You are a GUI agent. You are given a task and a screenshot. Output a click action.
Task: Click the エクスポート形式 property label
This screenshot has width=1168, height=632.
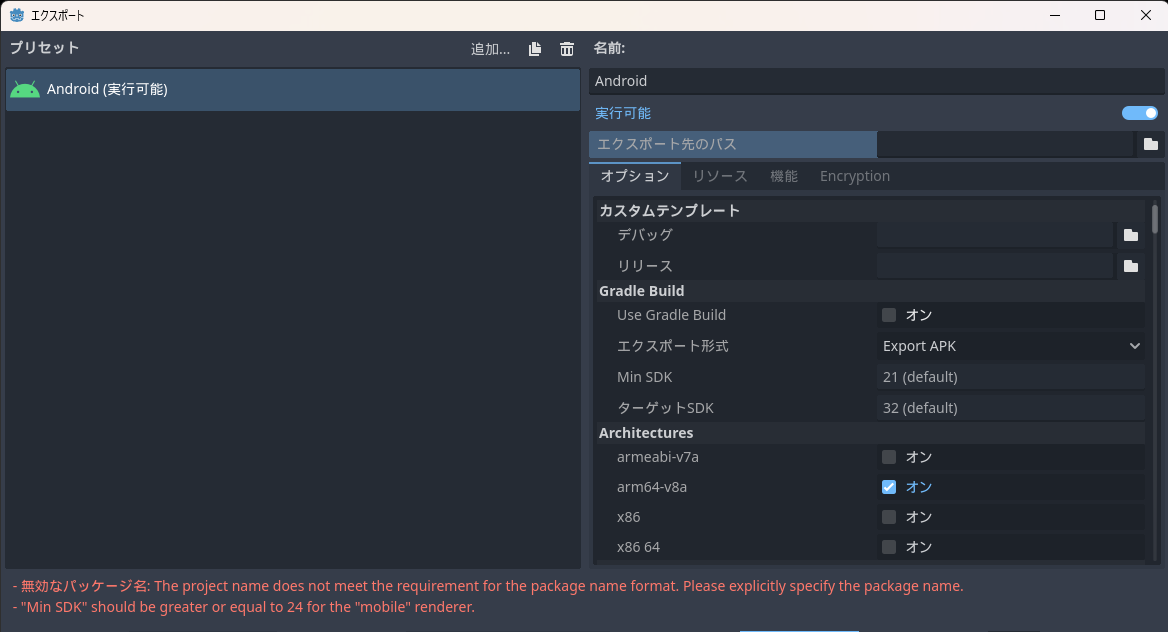(x=673, y=346)
